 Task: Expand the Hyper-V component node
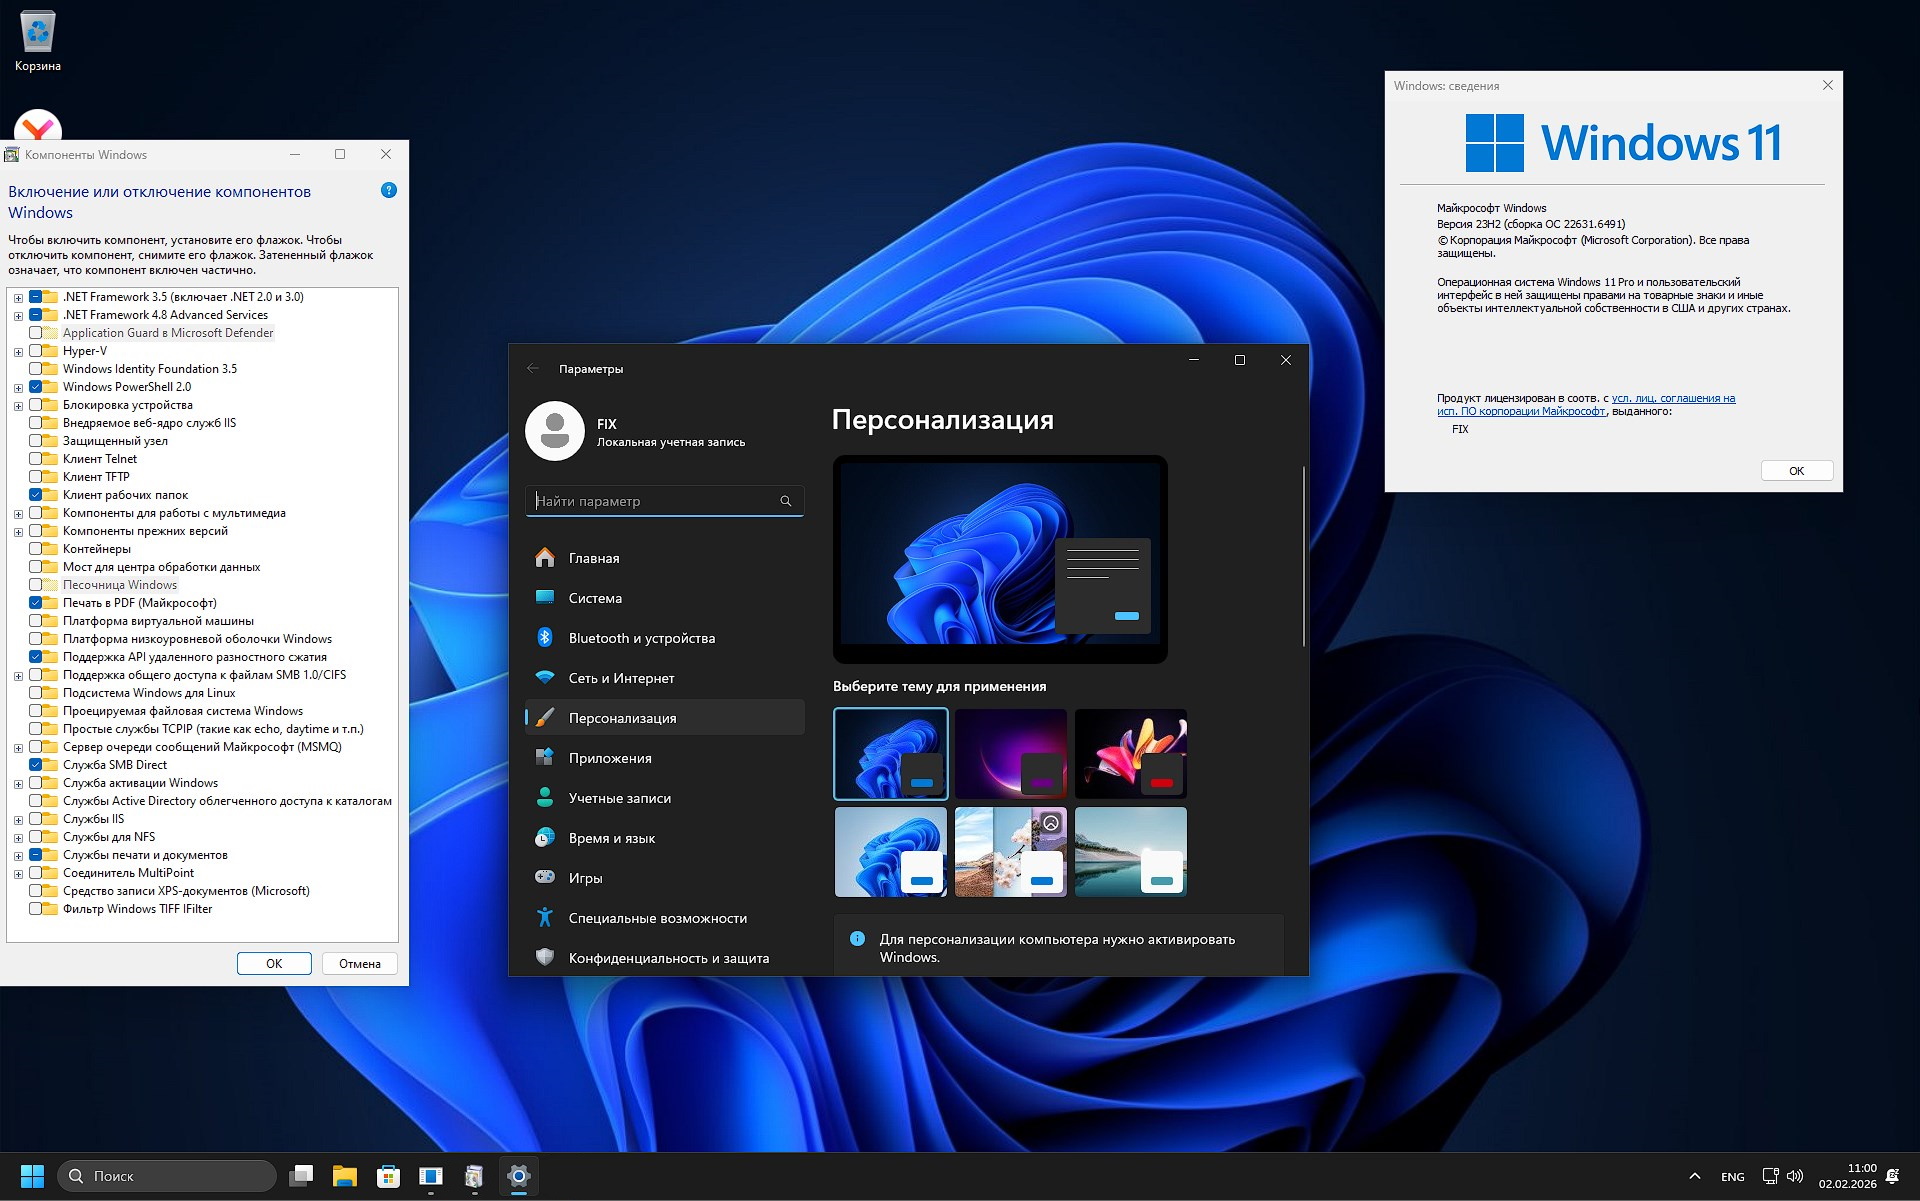coord(16,350)
